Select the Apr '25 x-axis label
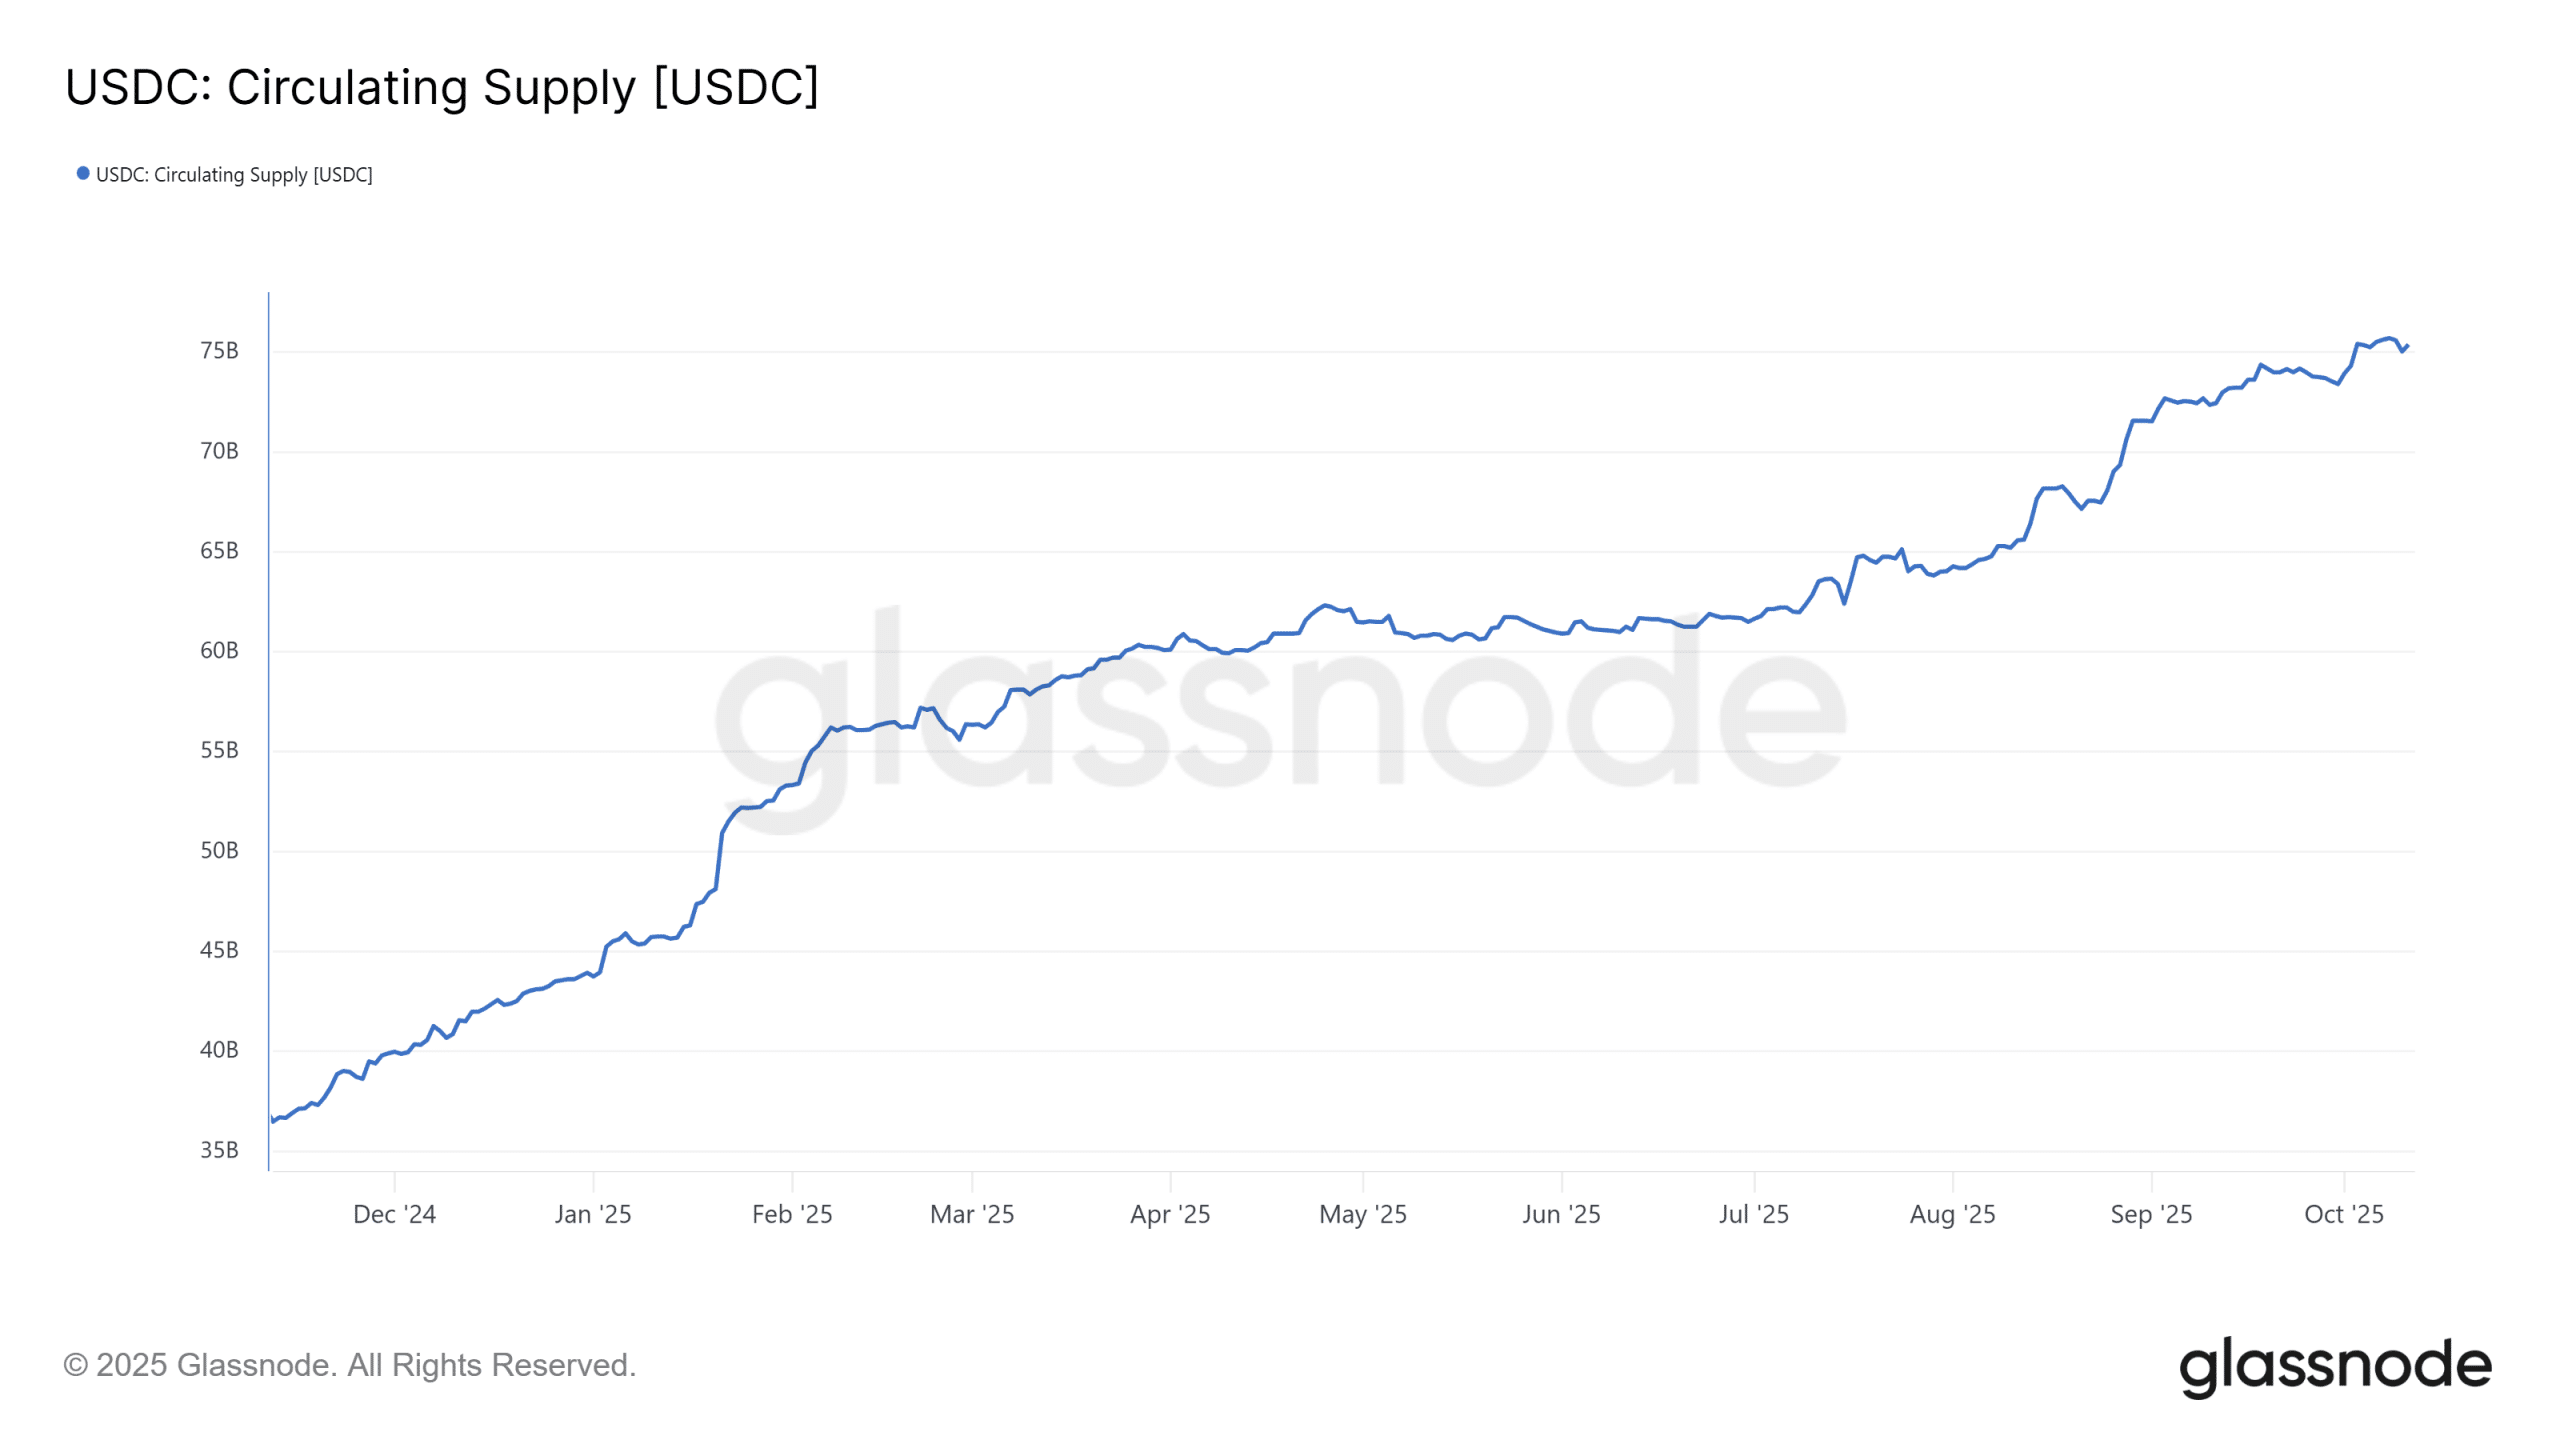The width and height of the screenshot is (2560, 1440). 1170,1214
